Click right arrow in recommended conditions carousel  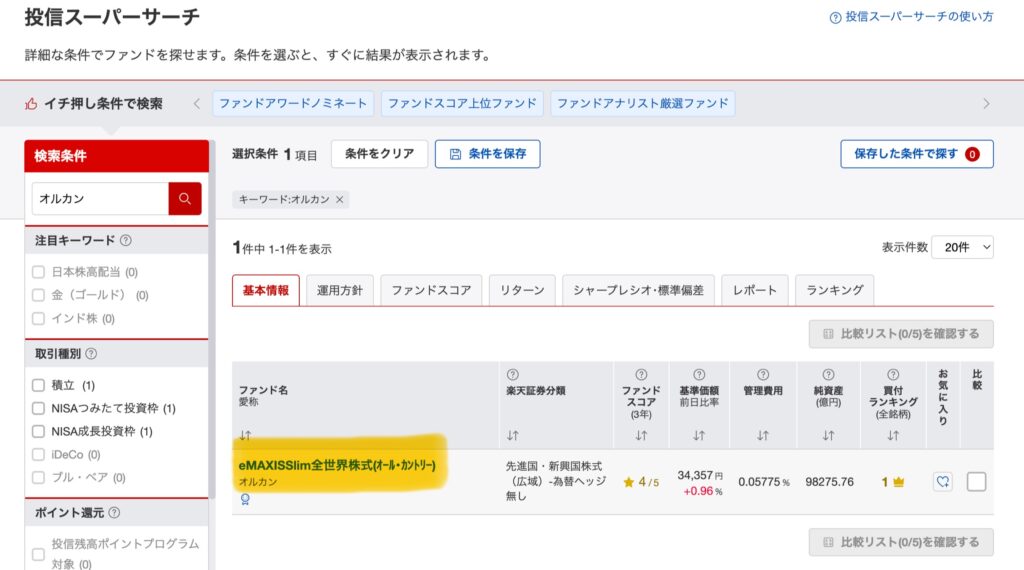[x=986, y=104]
